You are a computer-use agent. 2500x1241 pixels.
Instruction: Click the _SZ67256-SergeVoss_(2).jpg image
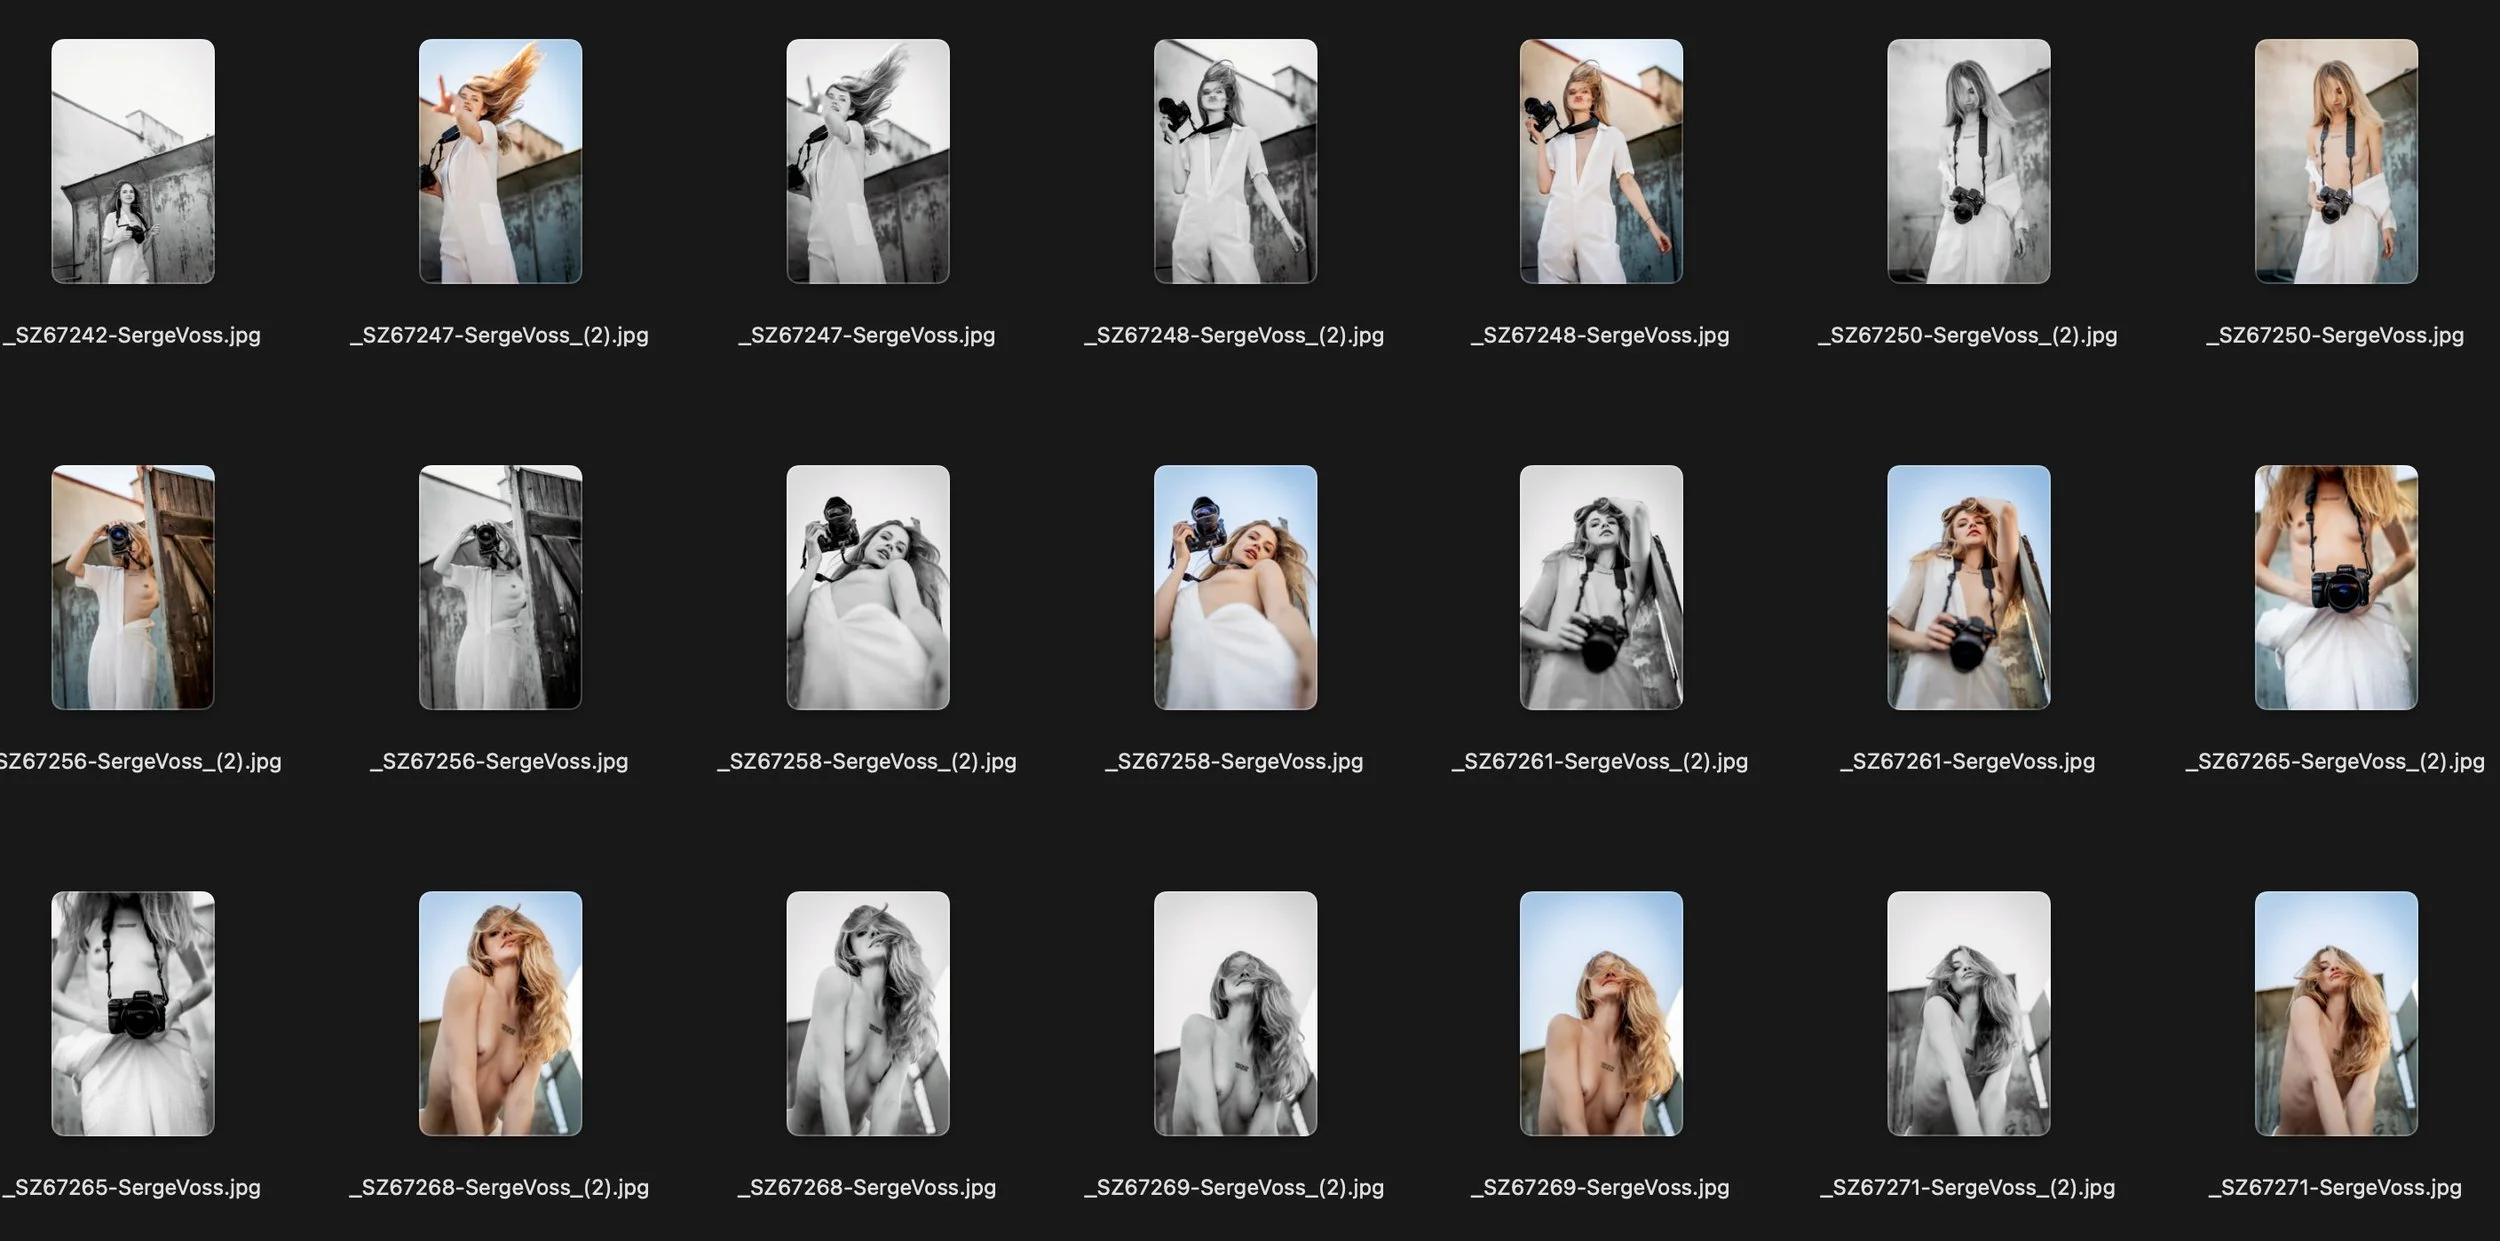tap(133, 592)
